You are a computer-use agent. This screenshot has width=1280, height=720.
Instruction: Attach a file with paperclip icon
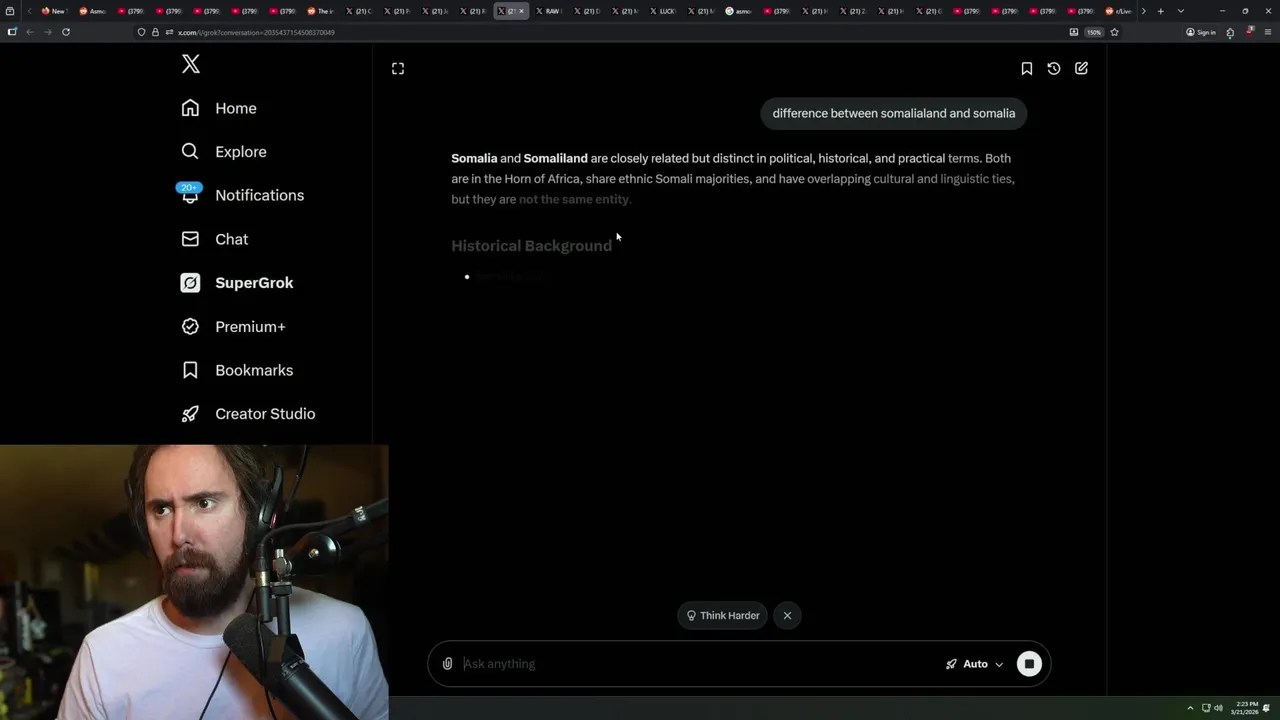click(447, 664)
